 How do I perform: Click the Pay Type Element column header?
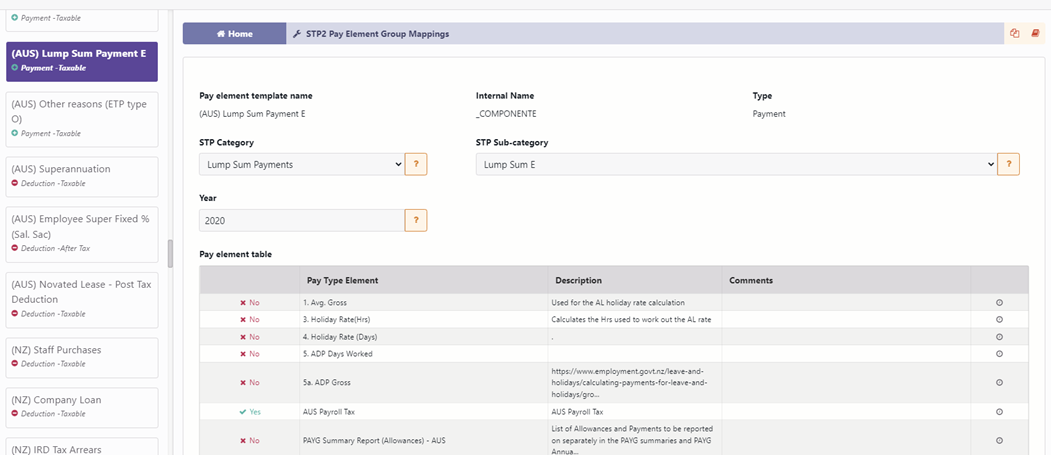coord(424,280)
